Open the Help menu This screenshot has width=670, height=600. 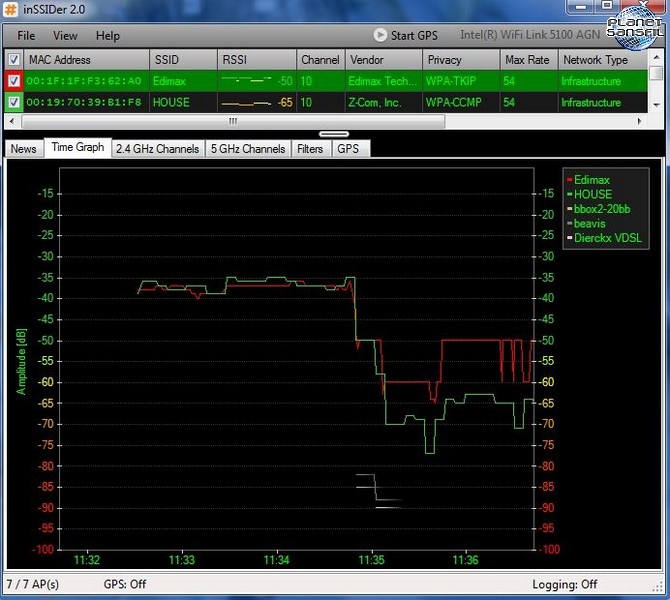107,36
